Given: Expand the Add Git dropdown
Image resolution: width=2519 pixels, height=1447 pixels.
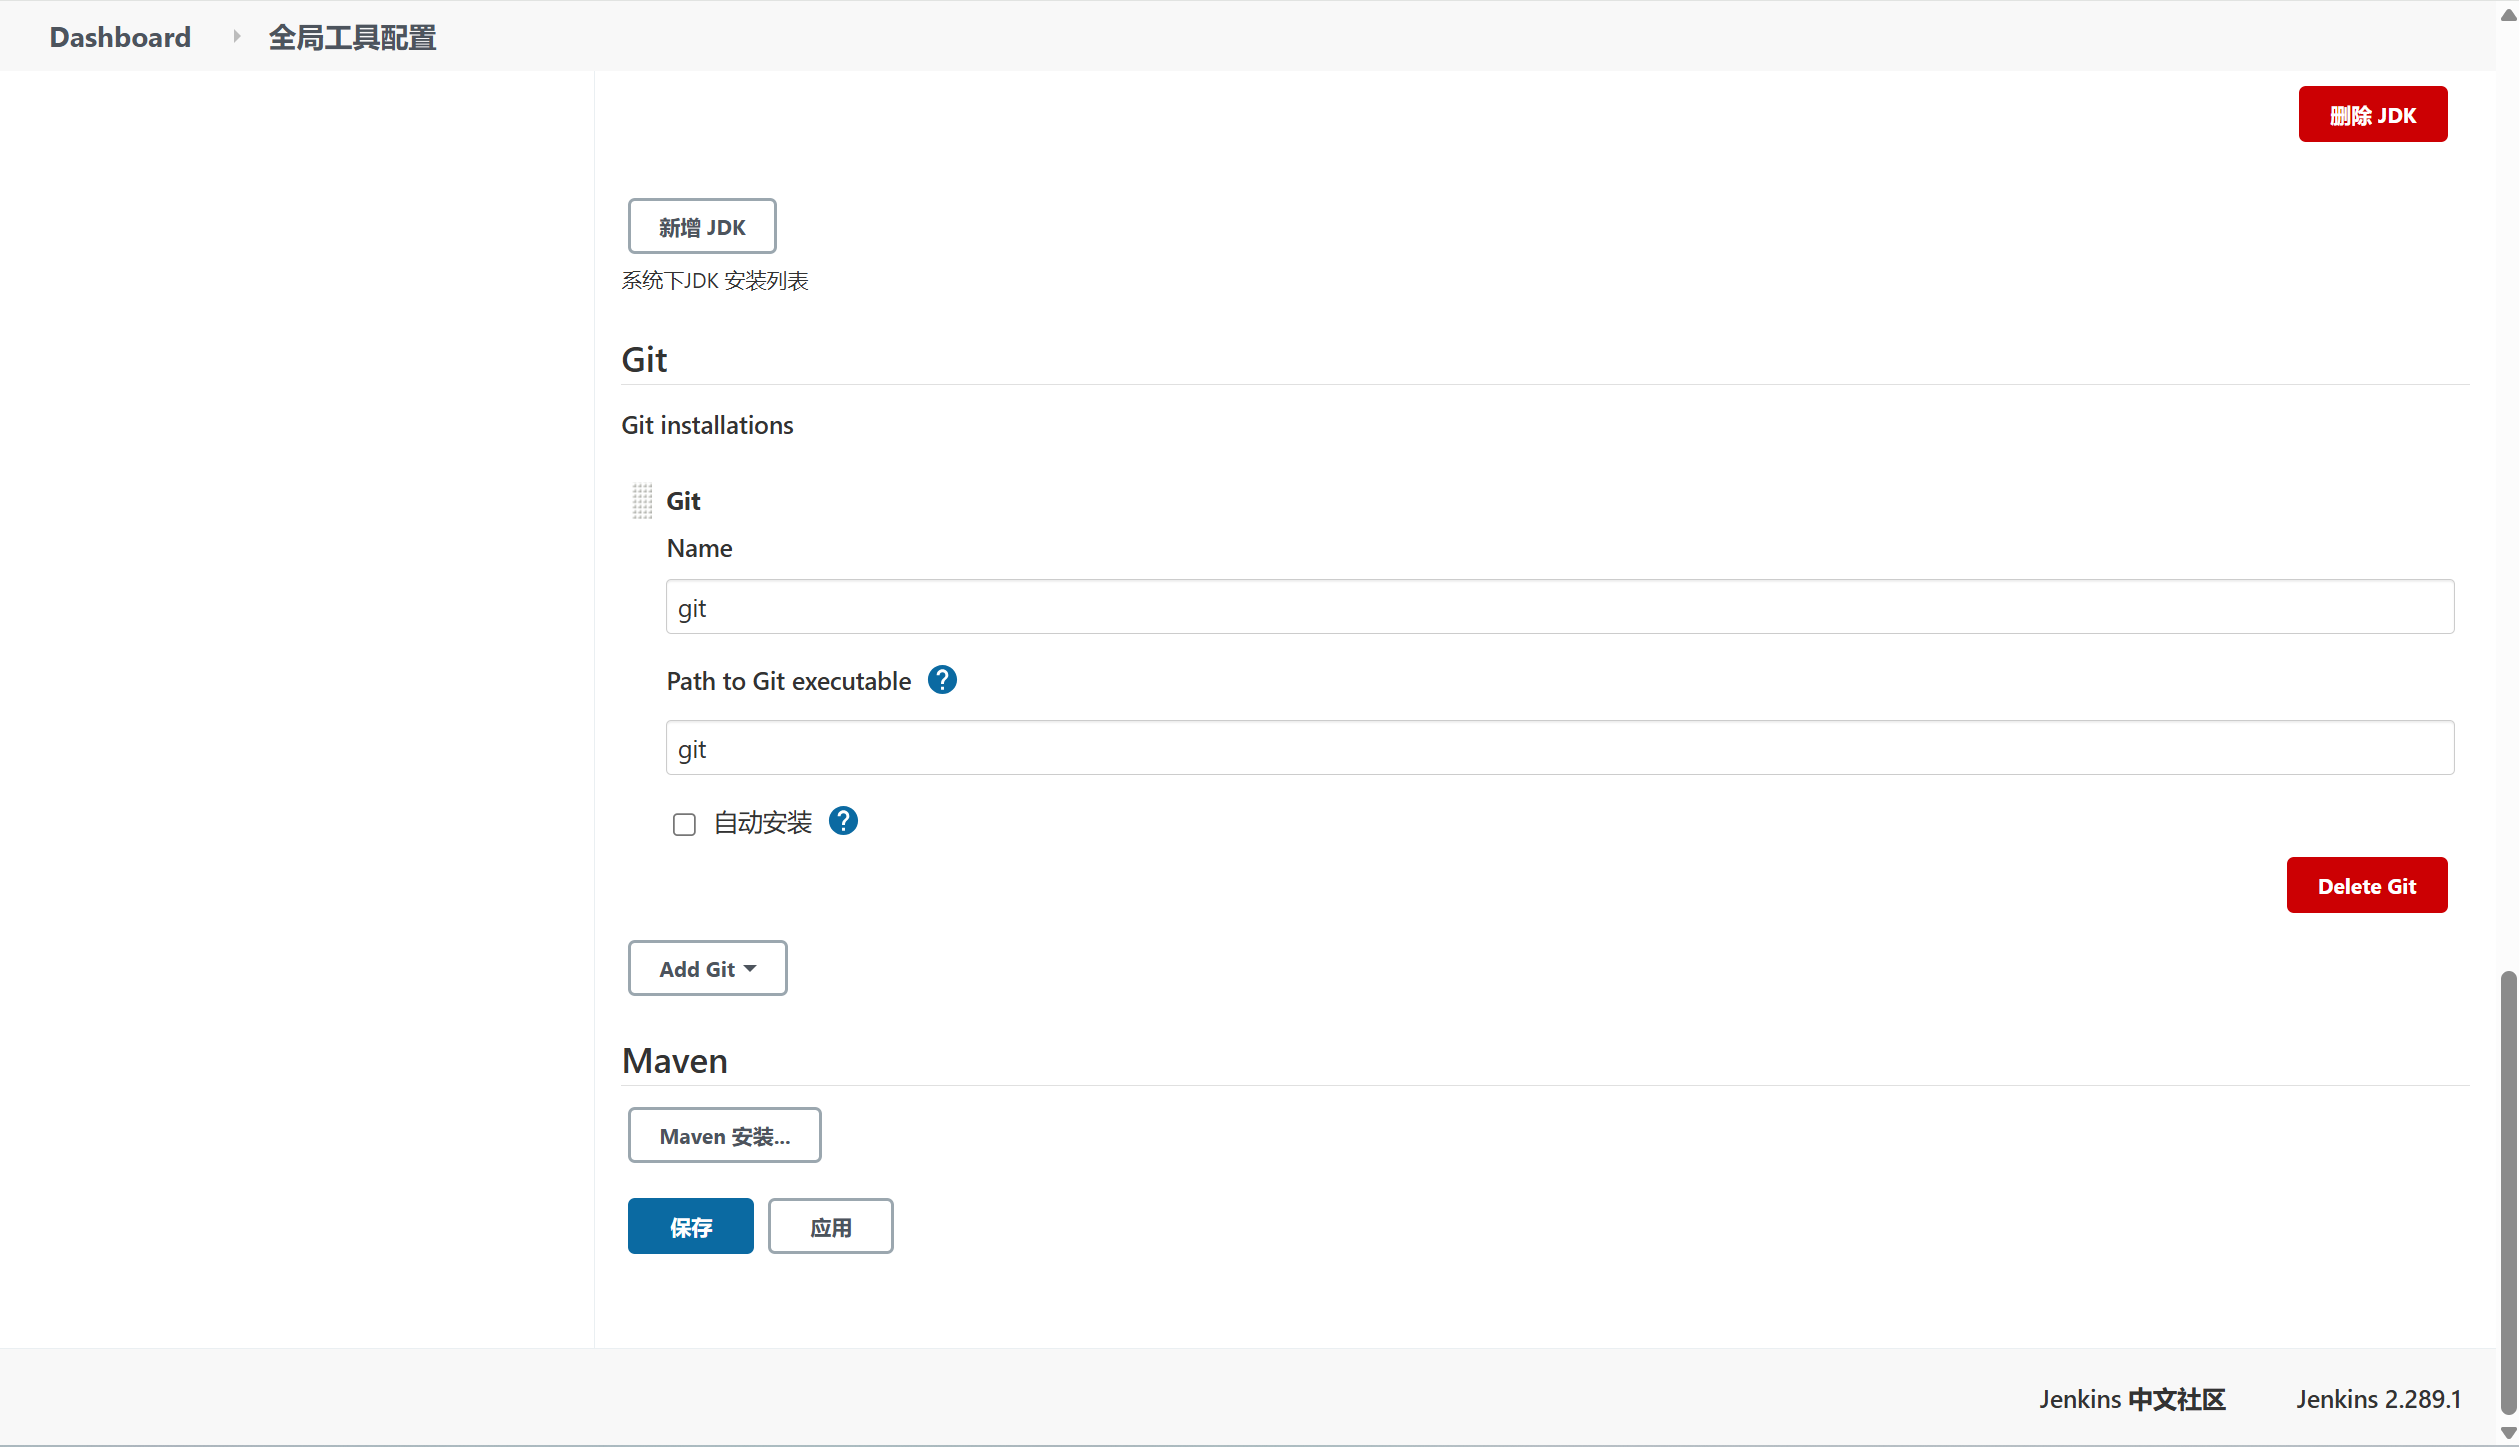Looking at the screenshot, I should (707, 968).
